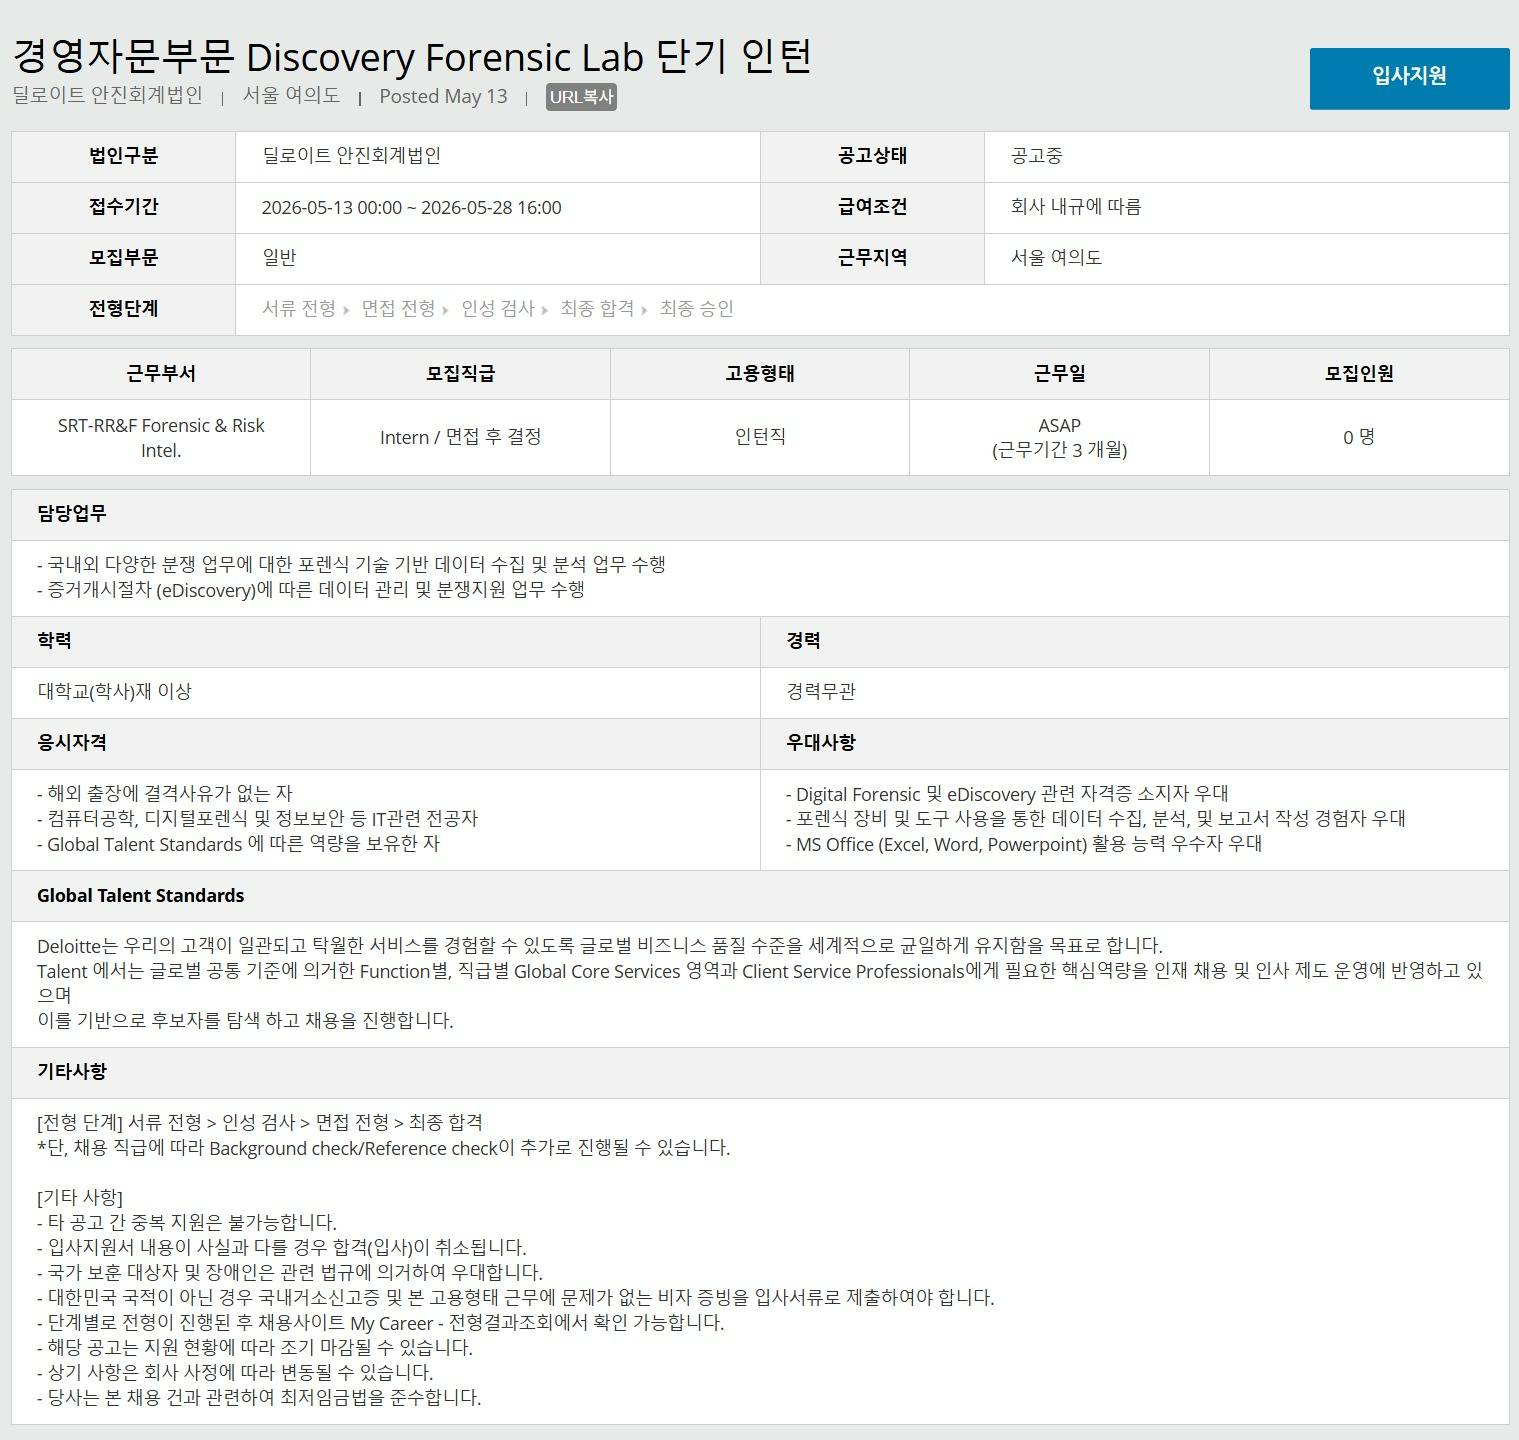Click the 근무일 column header

coord(1059,374)
